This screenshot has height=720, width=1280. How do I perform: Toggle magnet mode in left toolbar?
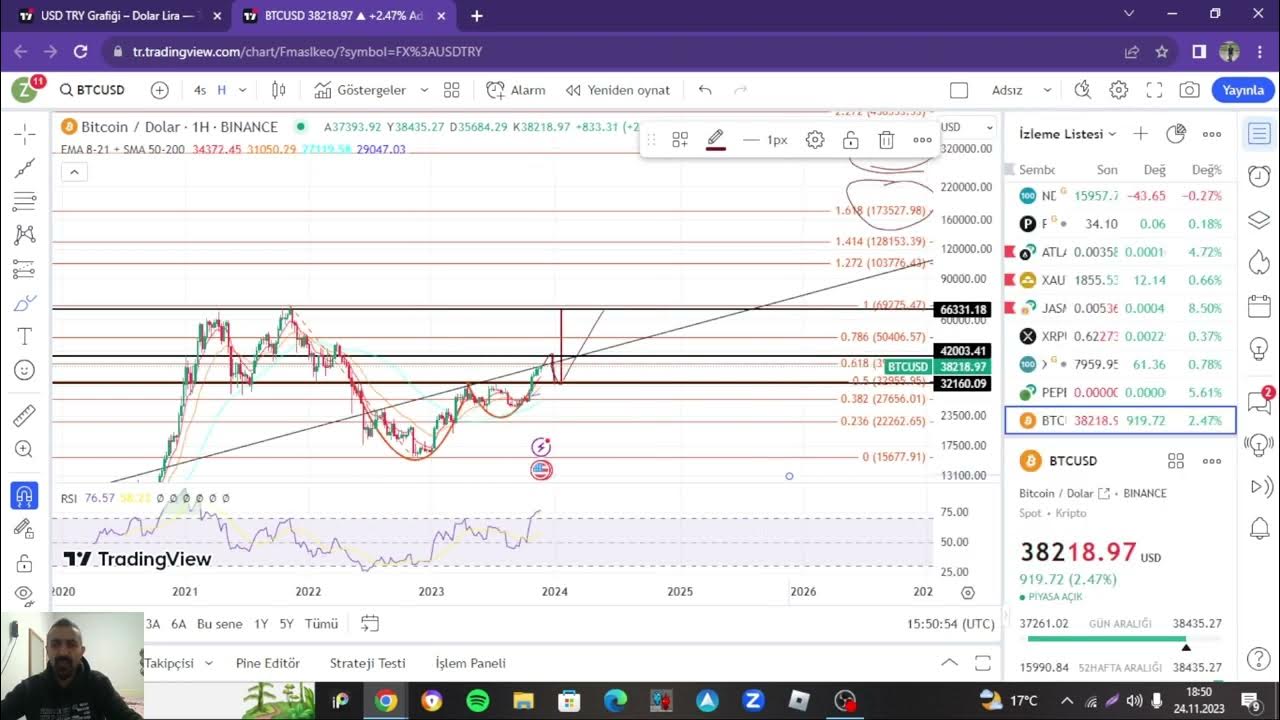click(25, 495)
